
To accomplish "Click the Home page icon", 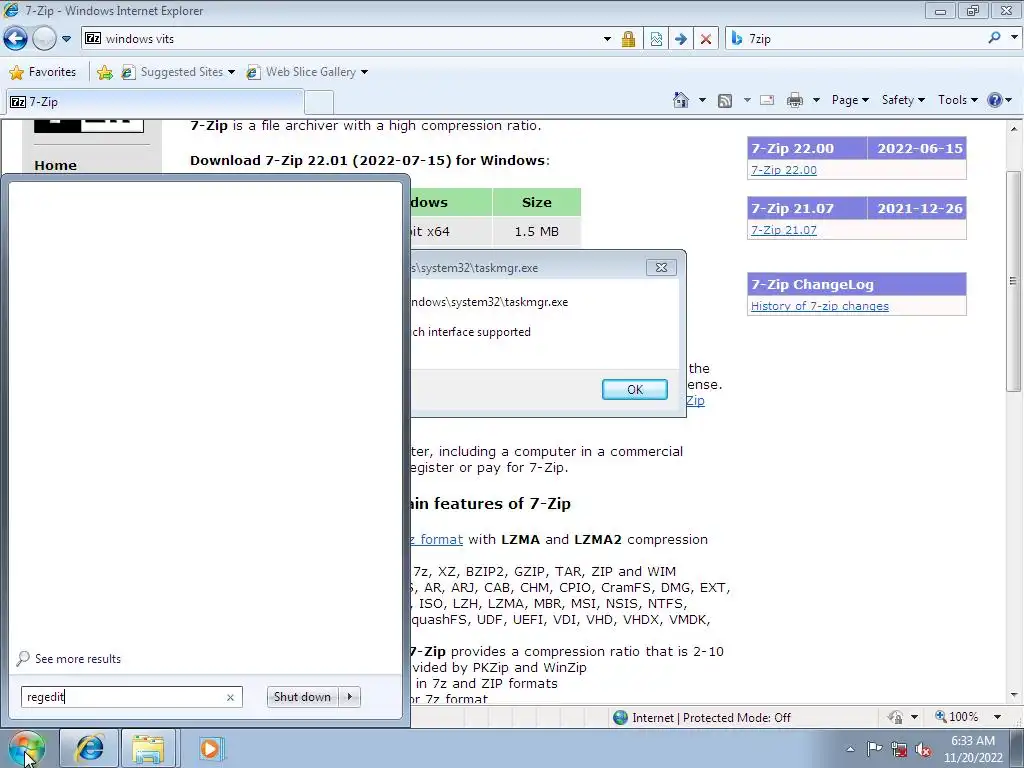I will coord(680,100).
